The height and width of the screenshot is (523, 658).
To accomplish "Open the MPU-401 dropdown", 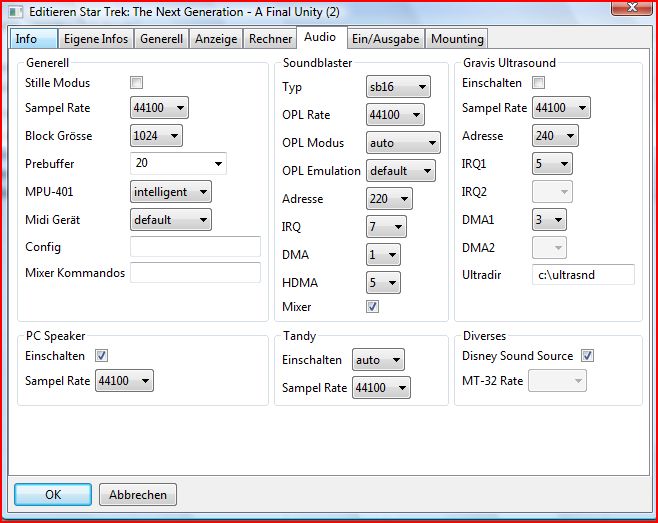I will (171, 191).
